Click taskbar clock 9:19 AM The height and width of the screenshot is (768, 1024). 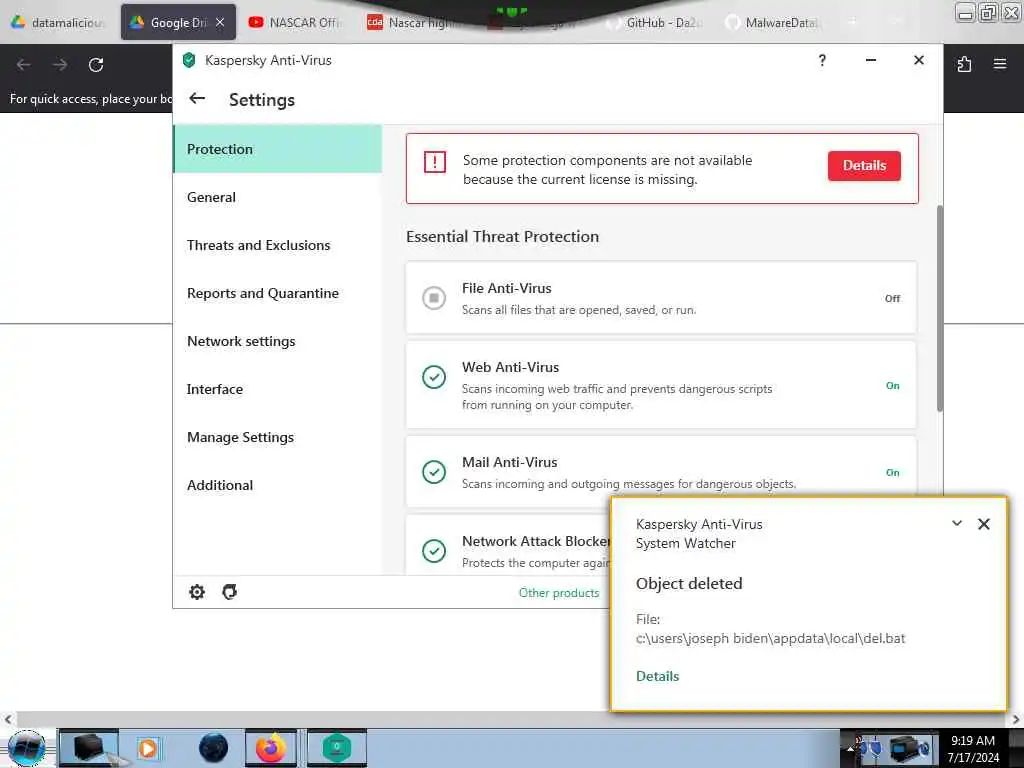coord(972,740)
